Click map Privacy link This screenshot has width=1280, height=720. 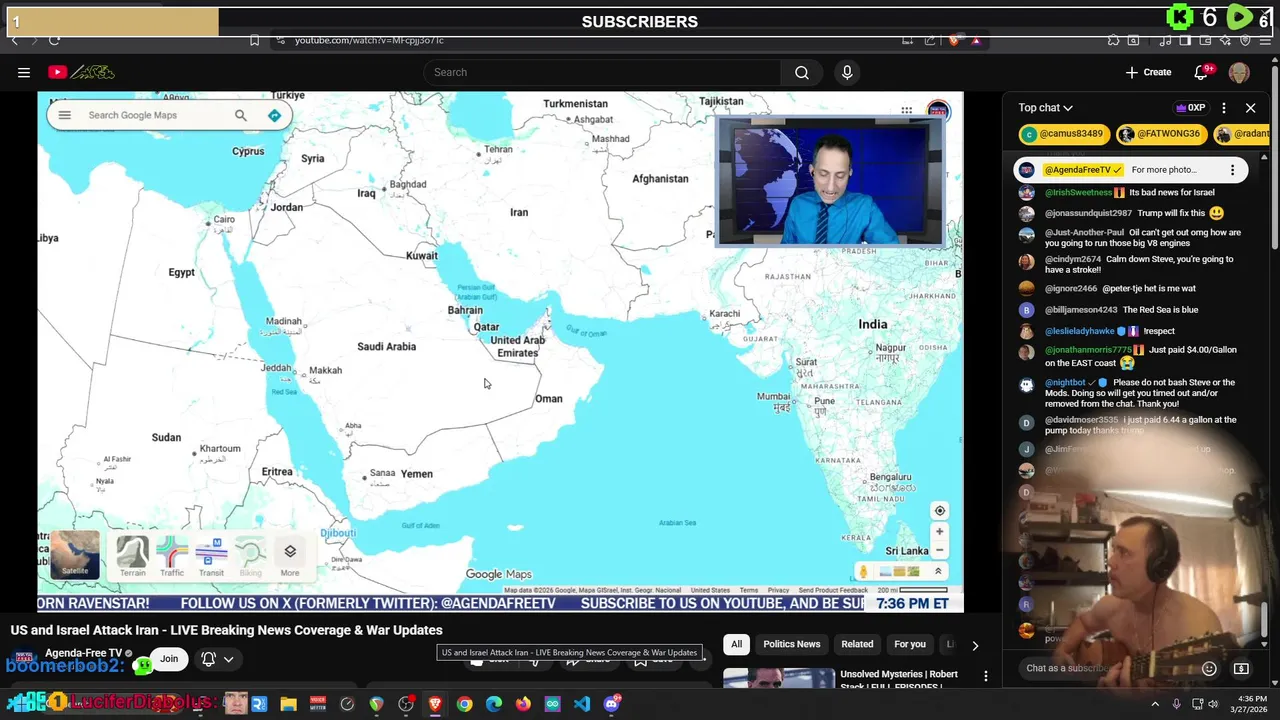click(778, 590)
